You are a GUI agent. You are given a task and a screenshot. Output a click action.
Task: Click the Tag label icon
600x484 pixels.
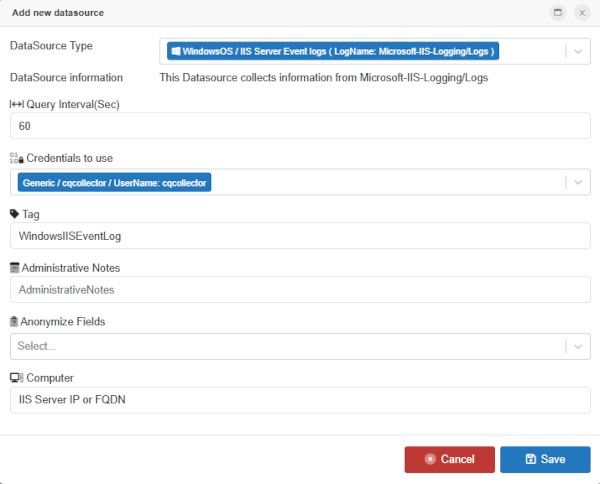coord(15,214)
